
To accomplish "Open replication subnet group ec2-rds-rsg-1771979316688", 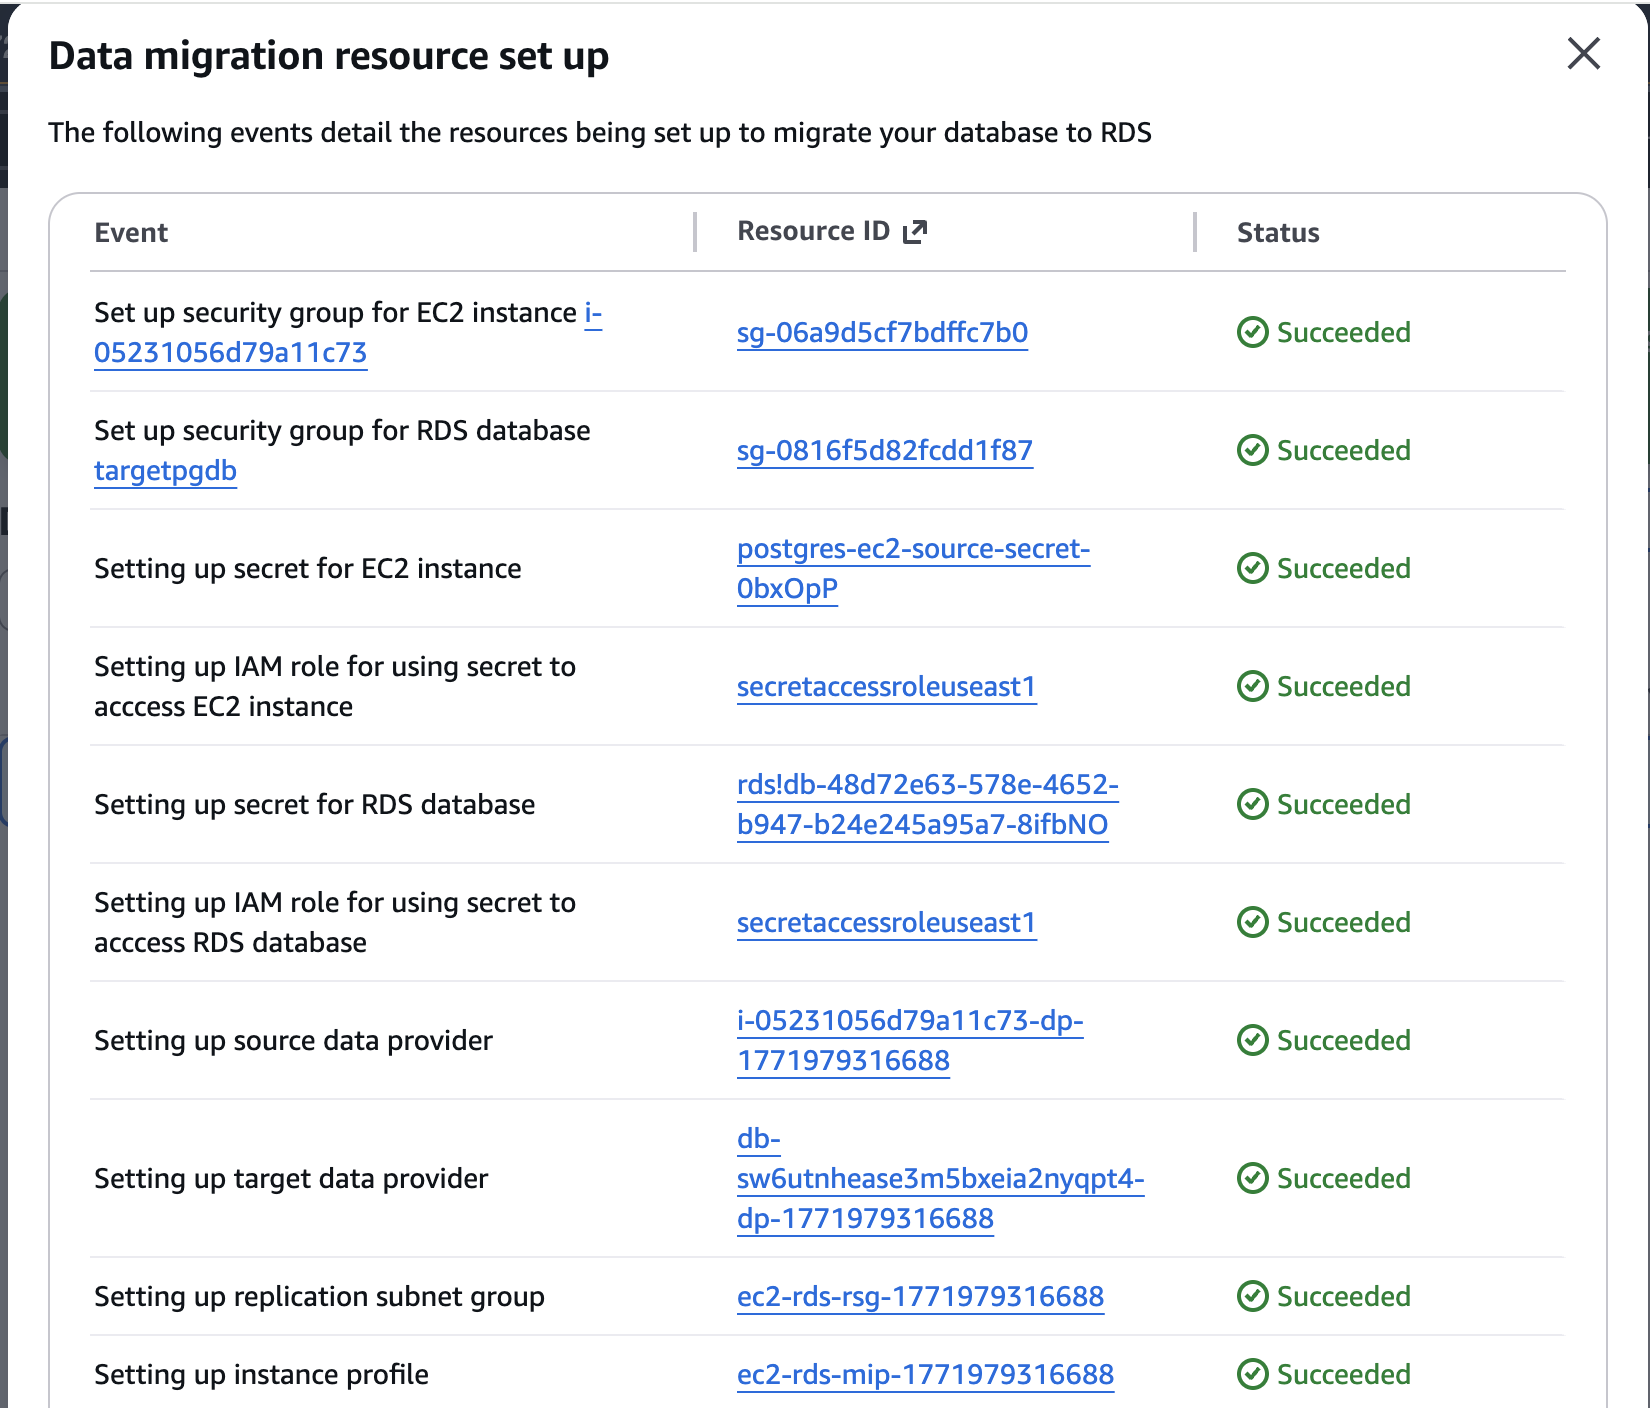I will pyautogui.click(x=920, y=1297).
